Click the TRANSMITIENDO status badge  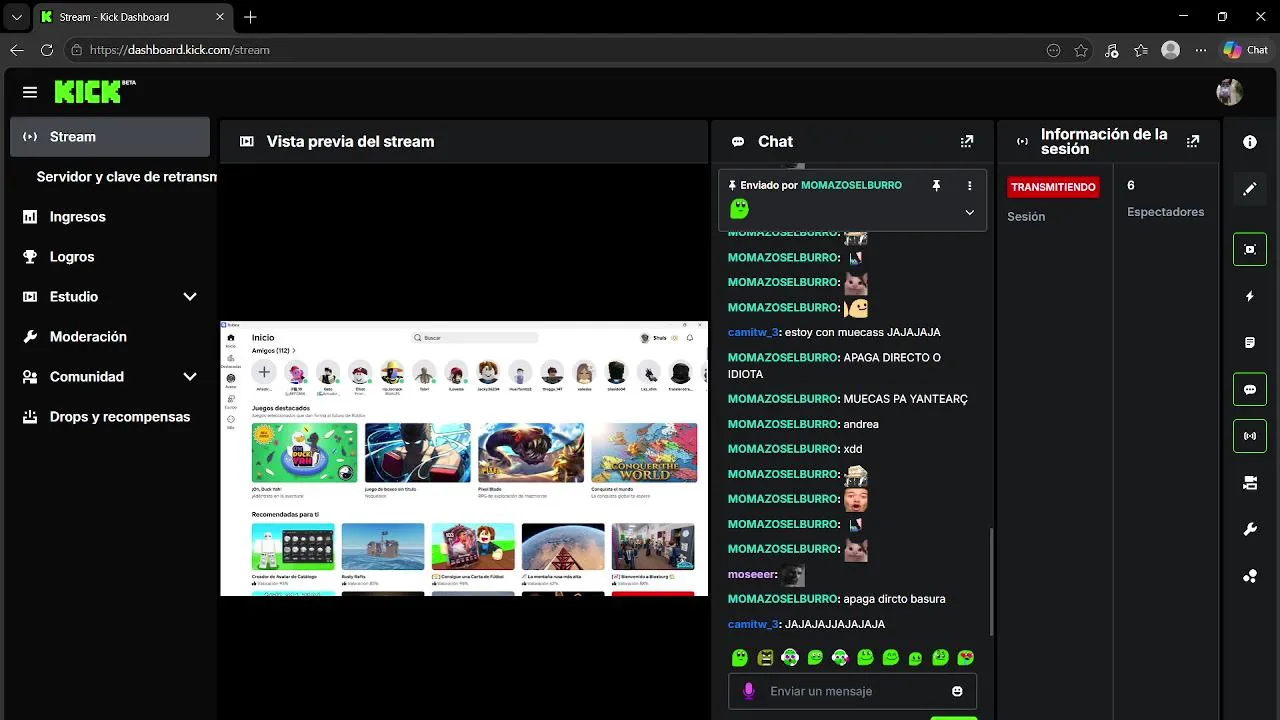[x=1053, y=187]
